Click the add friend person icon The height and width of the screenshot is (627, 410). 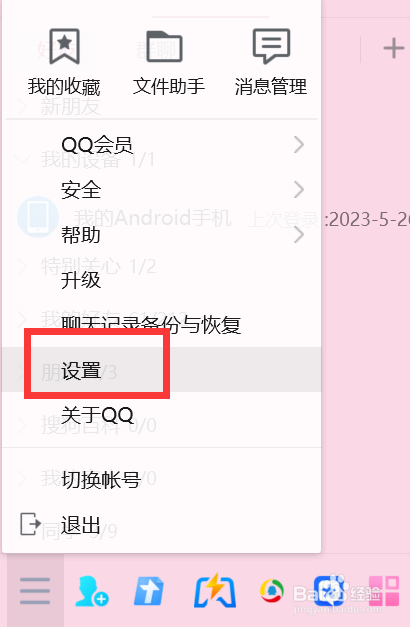click(x=92, y=591)
